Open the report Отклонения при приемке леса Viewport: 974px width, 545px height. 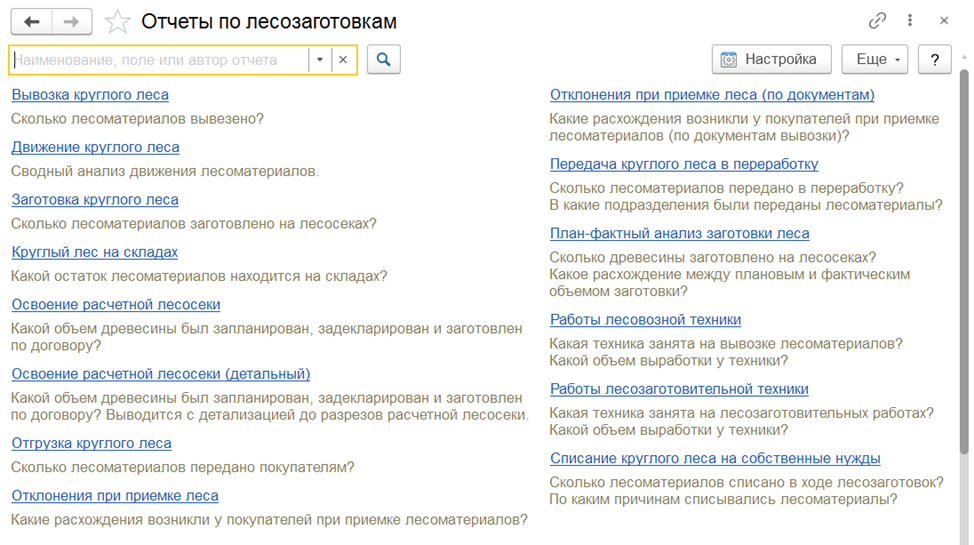tap(115, 496)
